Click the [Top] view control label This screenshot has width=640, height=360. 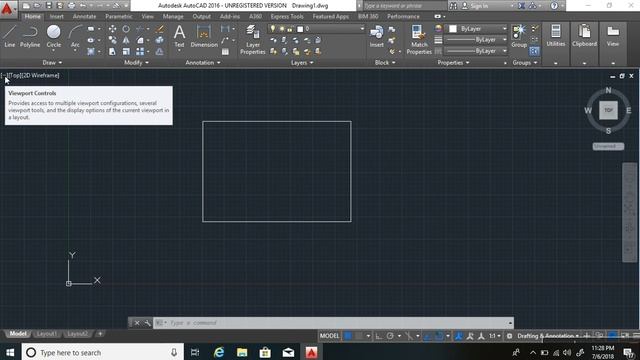click(x=14, y=75)
